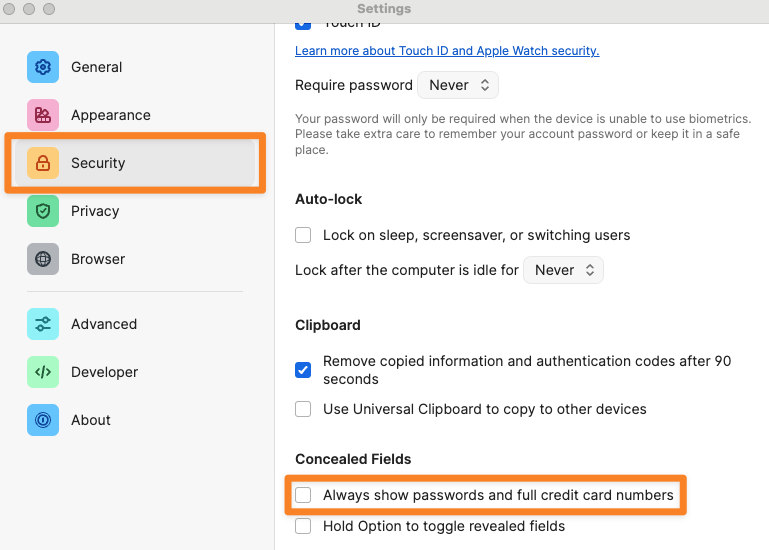The width and height of the screenshot is (769, 550).
Task: Uncheck remove copied information after 90 seconds
Action: 303,370
